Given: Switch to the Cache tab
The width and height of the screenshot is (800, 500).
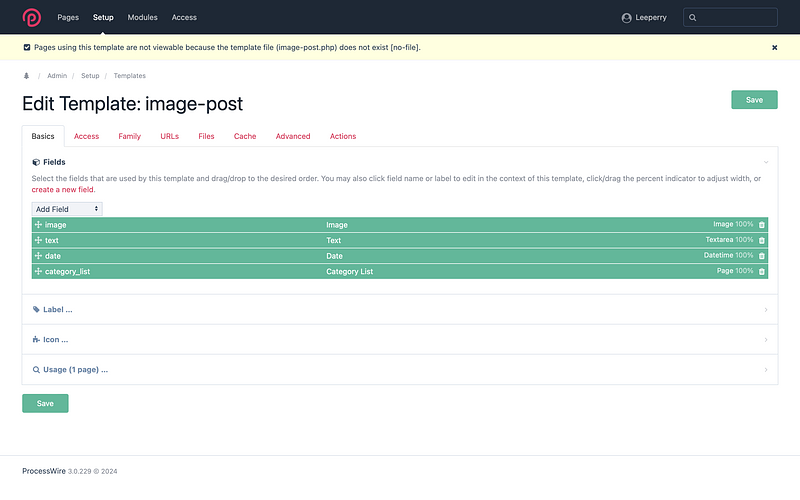Looking at the screenshot, I should [x=245, y=136].
